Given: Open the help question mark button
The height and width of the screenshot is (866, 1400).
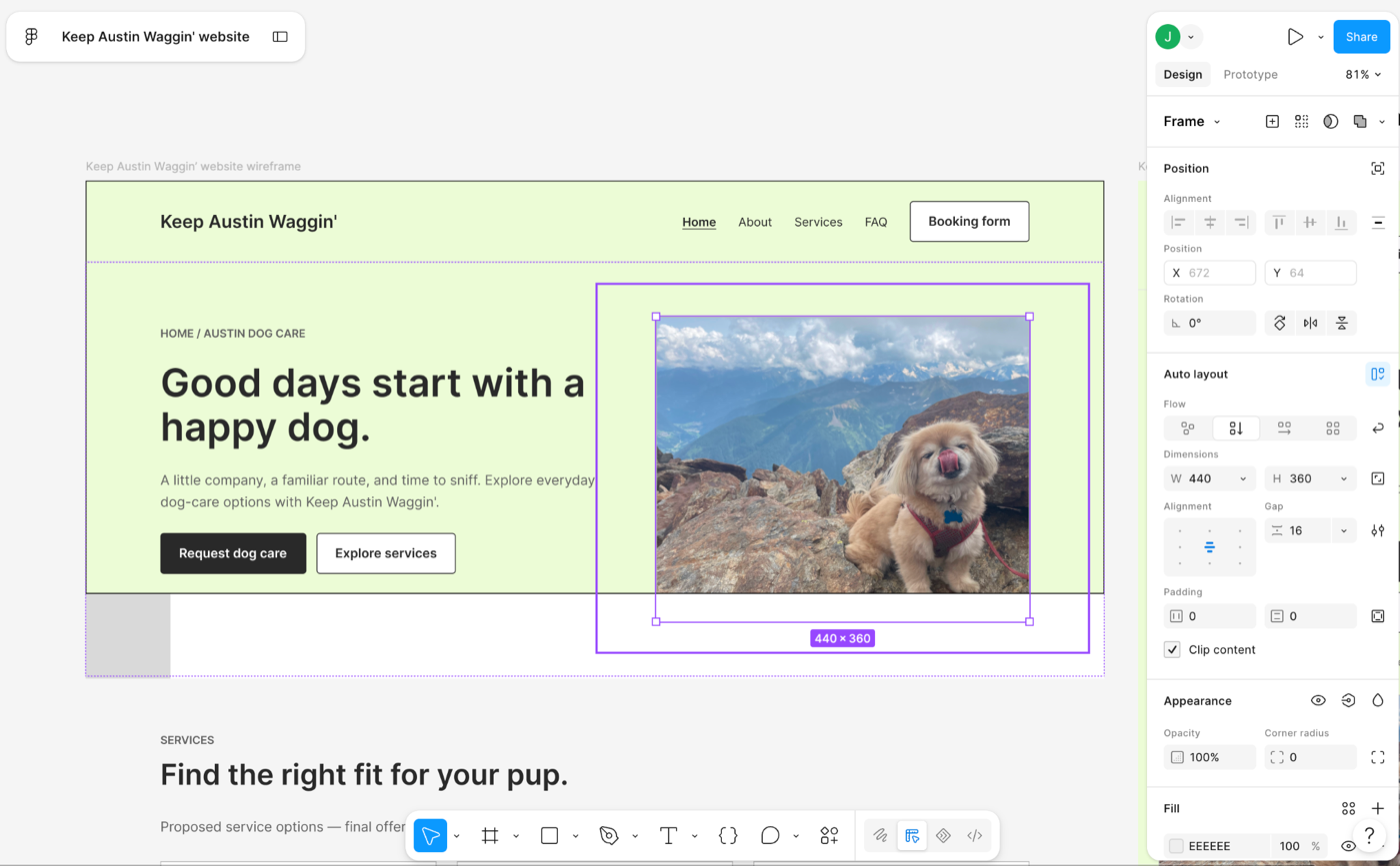Looking at the screenshot, I should click(x=1370, y=835).
